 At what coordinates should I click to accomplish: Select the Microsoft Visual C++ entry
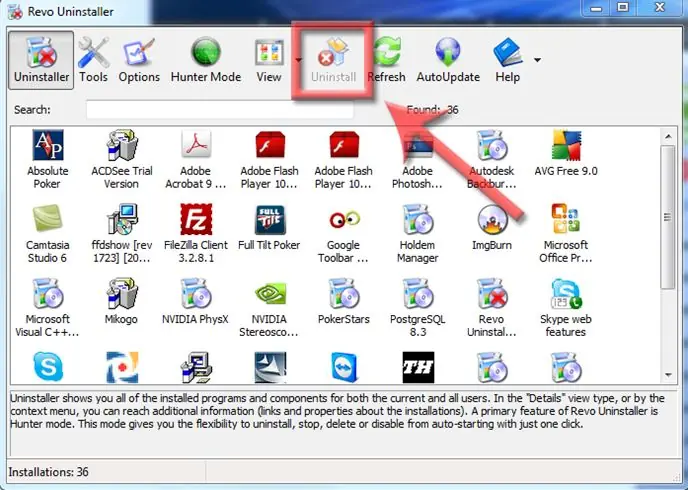tap(47, 307)
